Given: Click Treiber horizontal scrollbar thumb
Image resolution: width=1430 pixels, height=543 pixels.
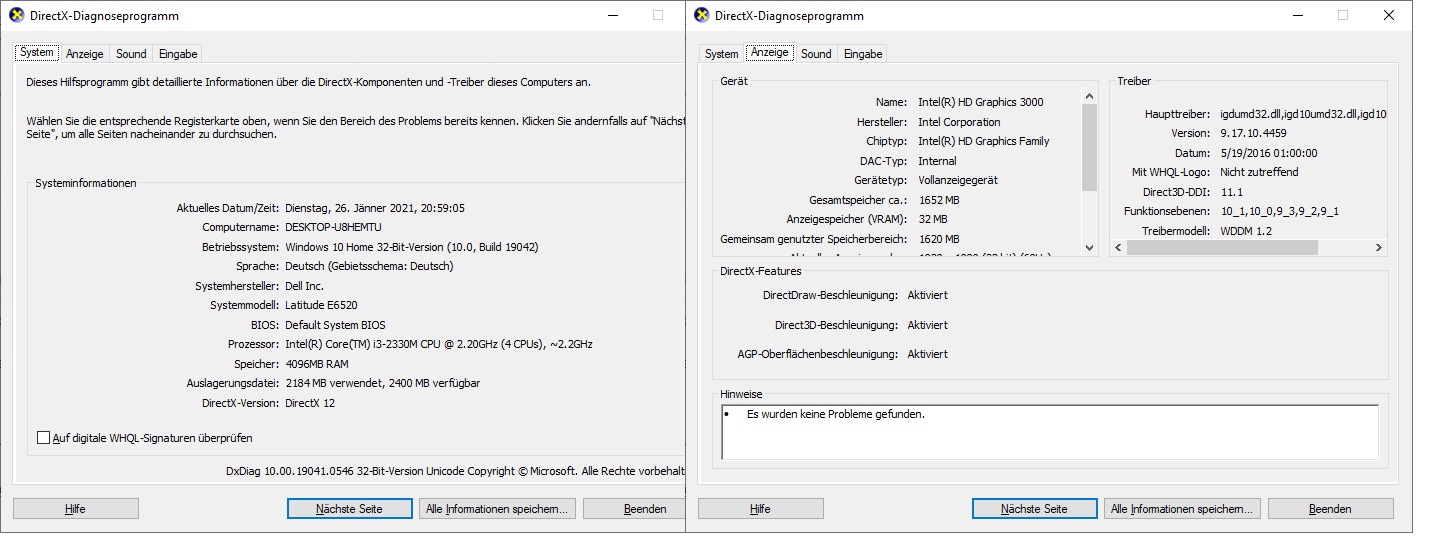Looking at the screenshot, I should click(1222, 247).
